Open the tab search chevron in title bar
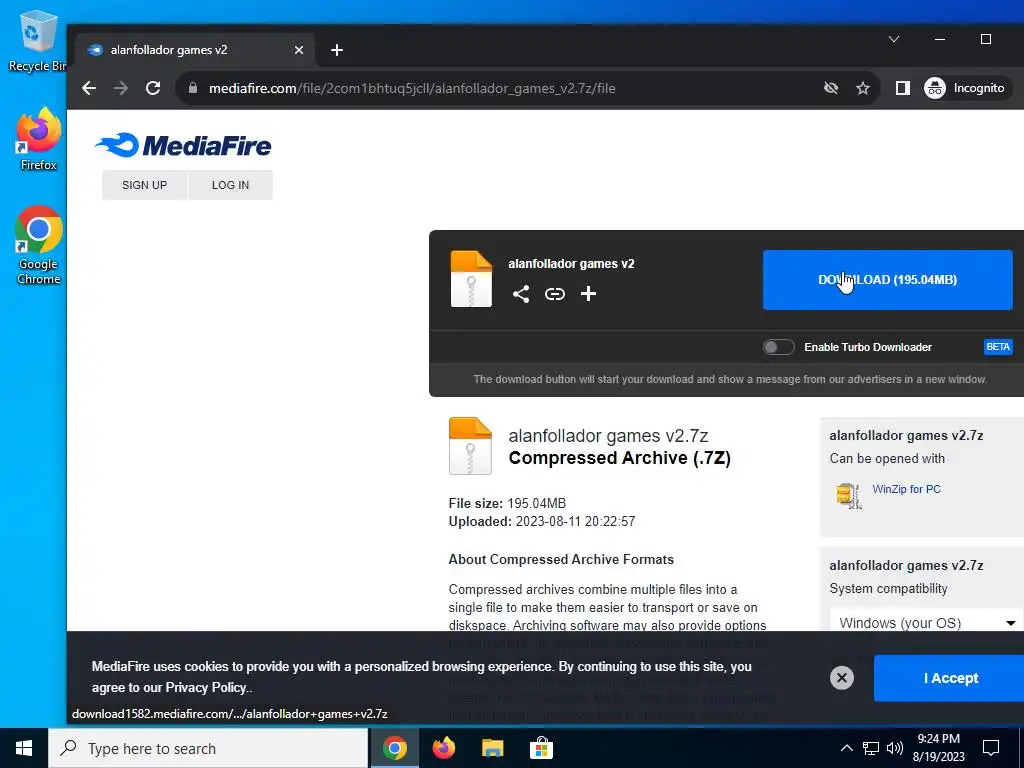1024x768 pixels. pos(894,39)
